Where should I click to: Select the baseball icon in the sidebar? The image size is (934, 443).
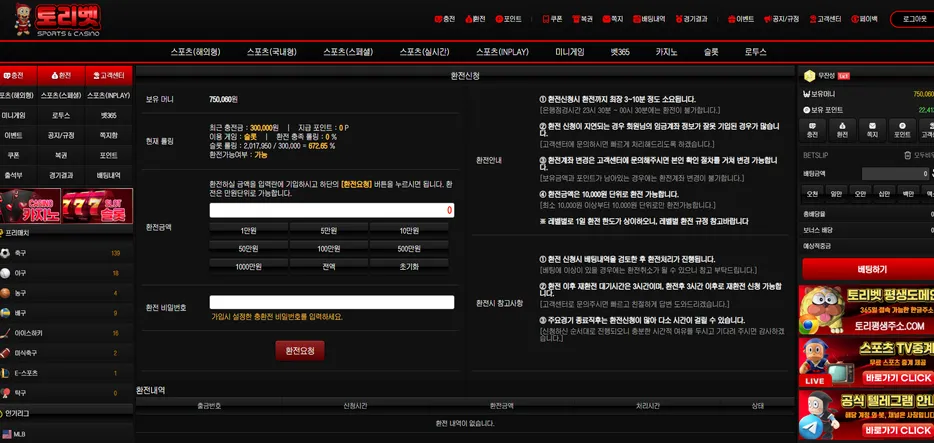5,273
